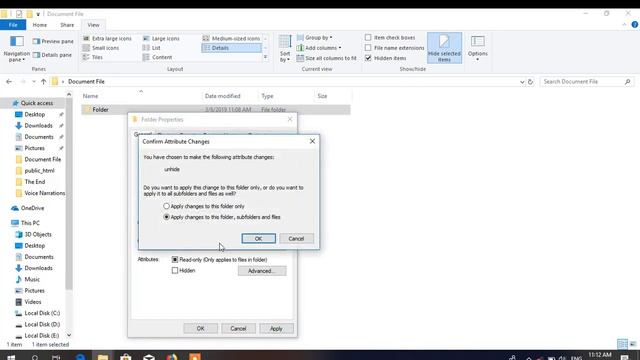Click OK in Folder Properties window
Screen dimensions: 640x360
(x=200, y=329)
